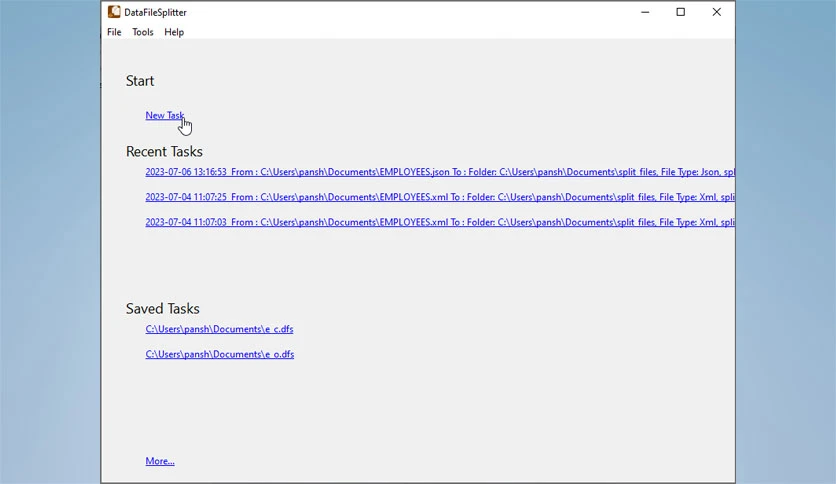Open recent task from 2023-07-04 11:07:25
Viewport: 836px width, 484px height.
coord(440,197)
